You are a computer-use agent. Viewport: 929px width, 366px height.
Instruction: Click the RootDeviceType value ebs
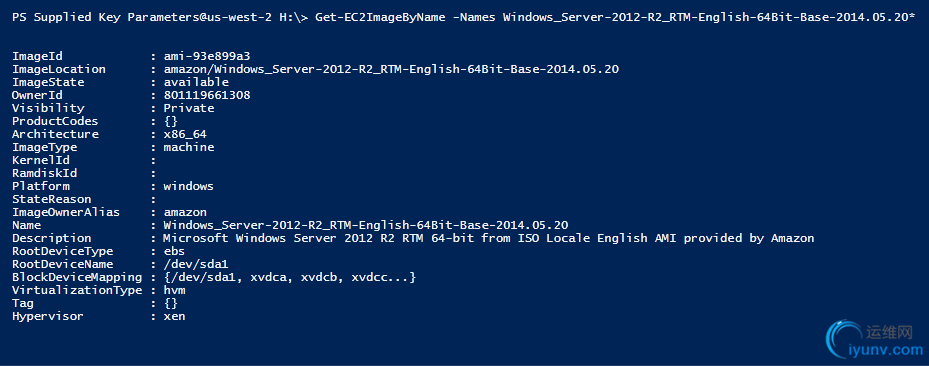pyautogui.click(x=174, y=252)
